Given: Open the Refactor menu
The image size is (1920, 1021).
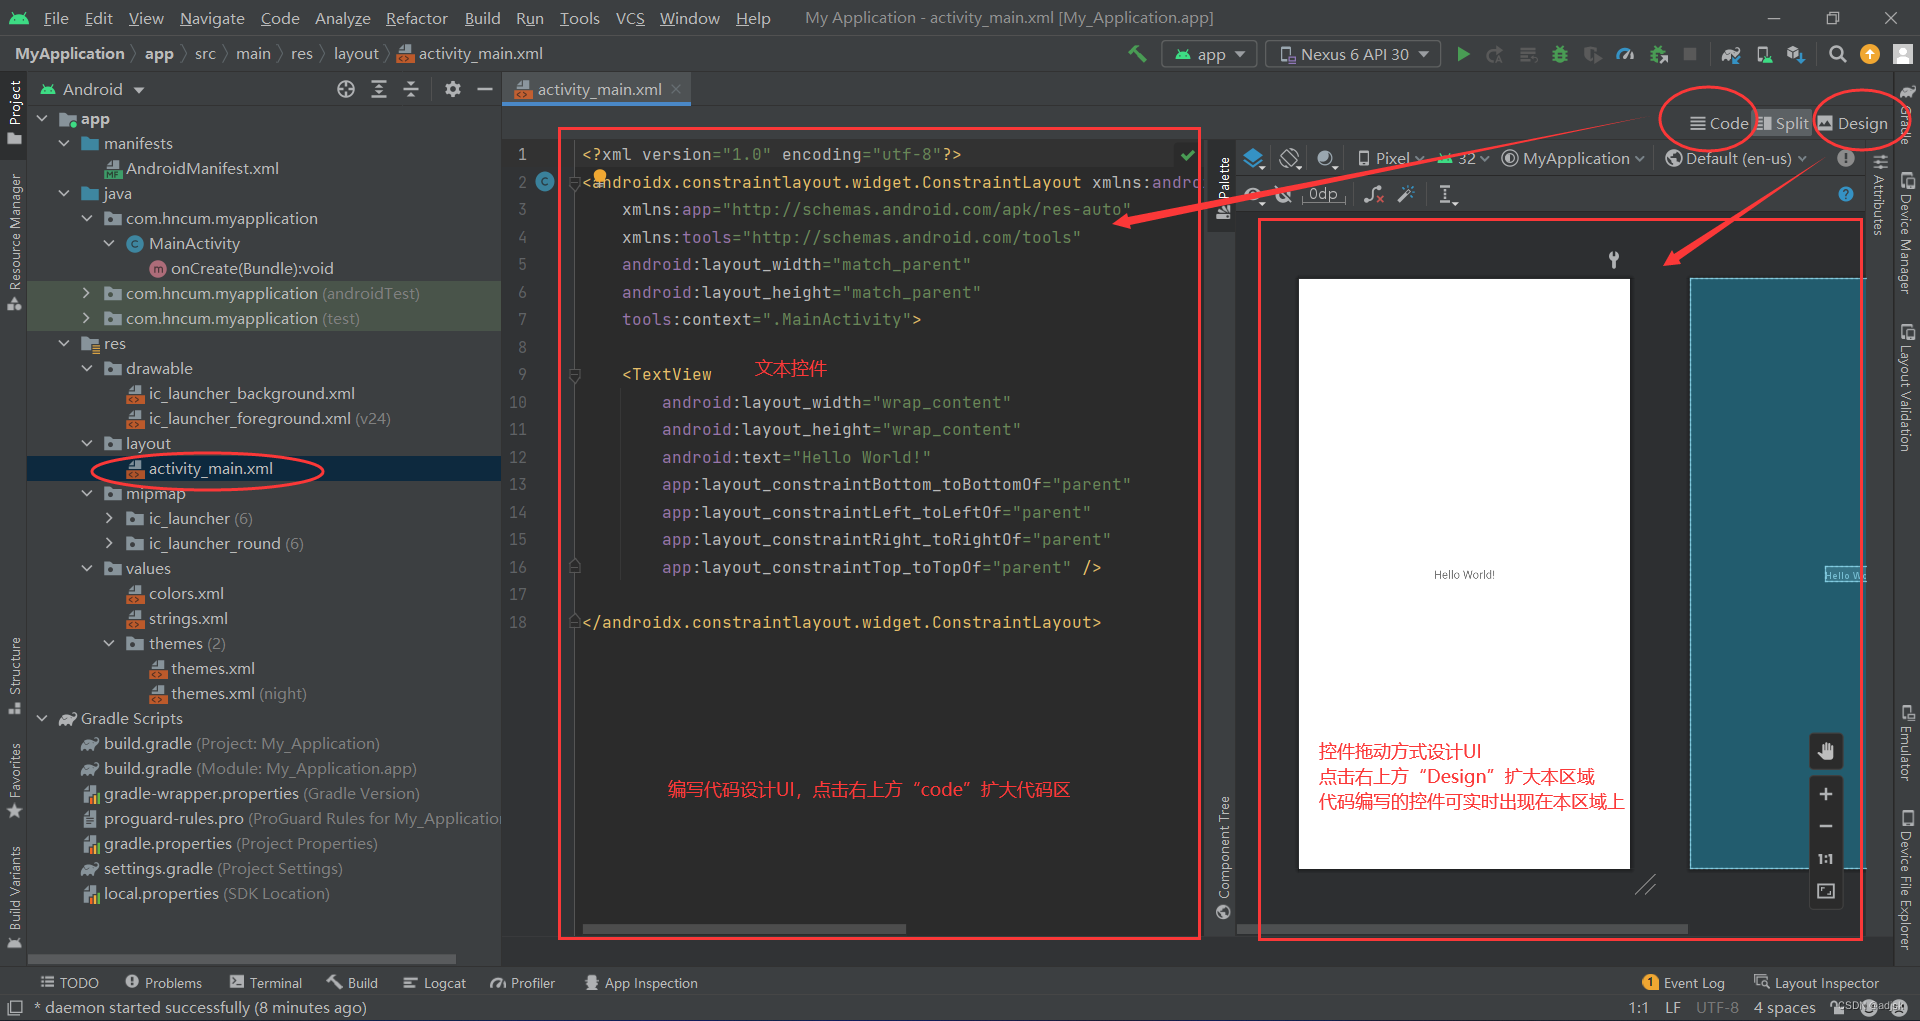Looking at the screenshot, I should tap(416, 18).
